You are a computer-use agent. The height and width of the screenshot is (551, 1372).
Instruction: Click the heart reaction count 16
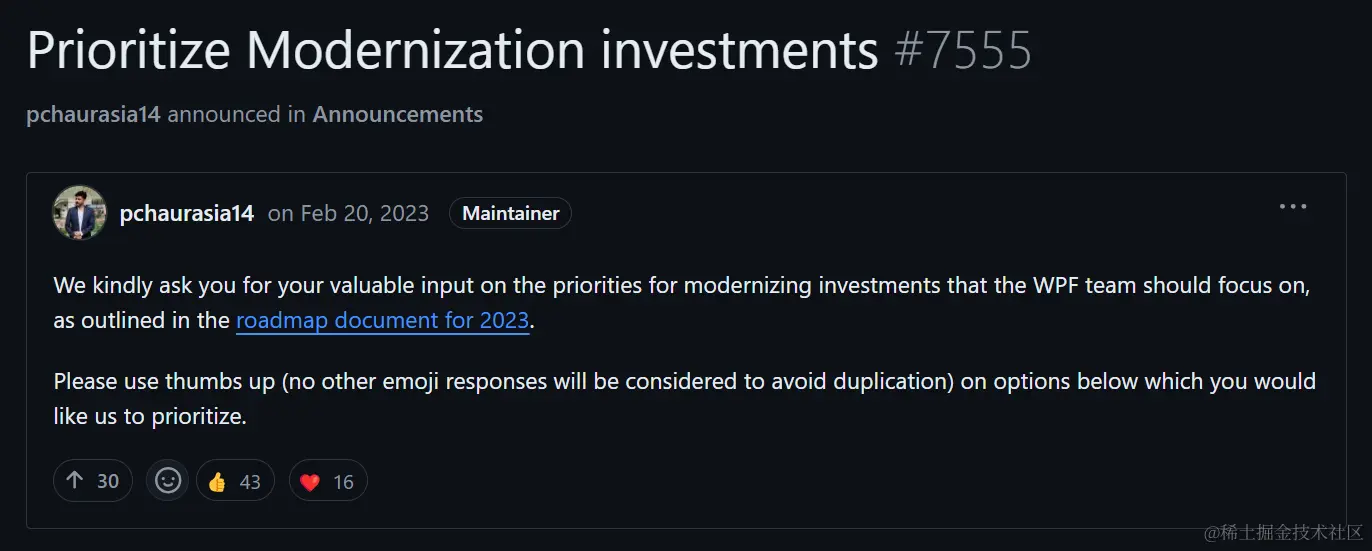tap(343, 482)
